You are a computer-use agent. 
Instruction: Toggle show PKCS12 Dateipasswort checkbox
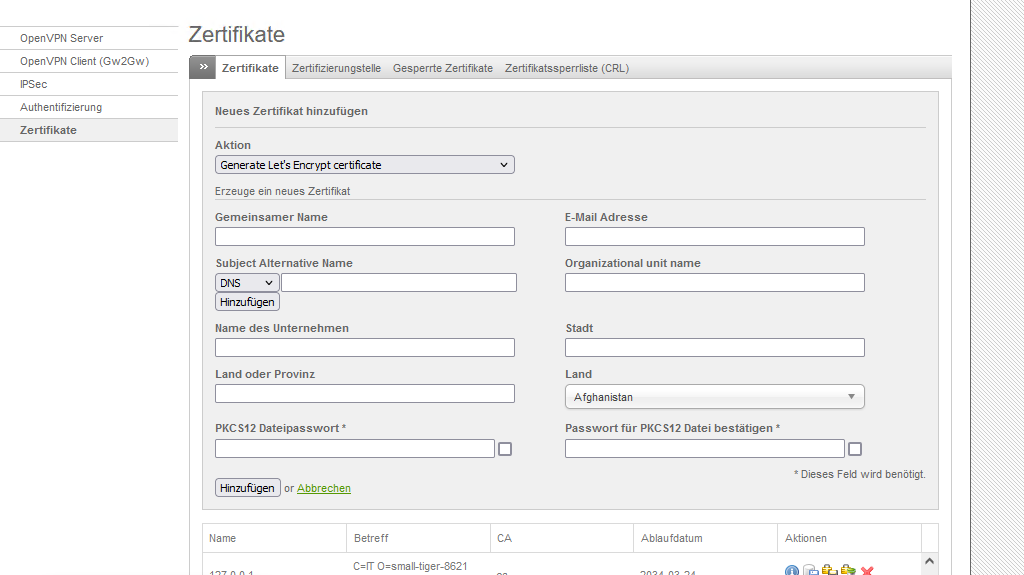505,449
